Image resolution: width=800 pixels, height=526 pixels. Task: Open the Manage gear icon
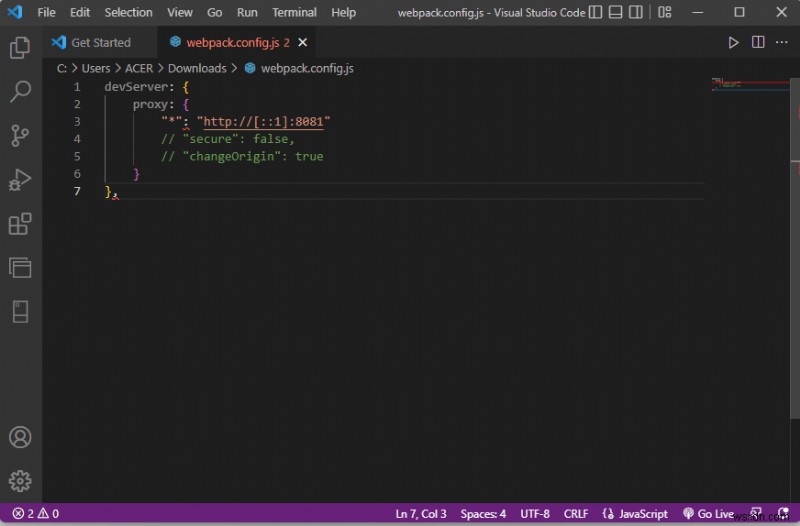[20, 481]
